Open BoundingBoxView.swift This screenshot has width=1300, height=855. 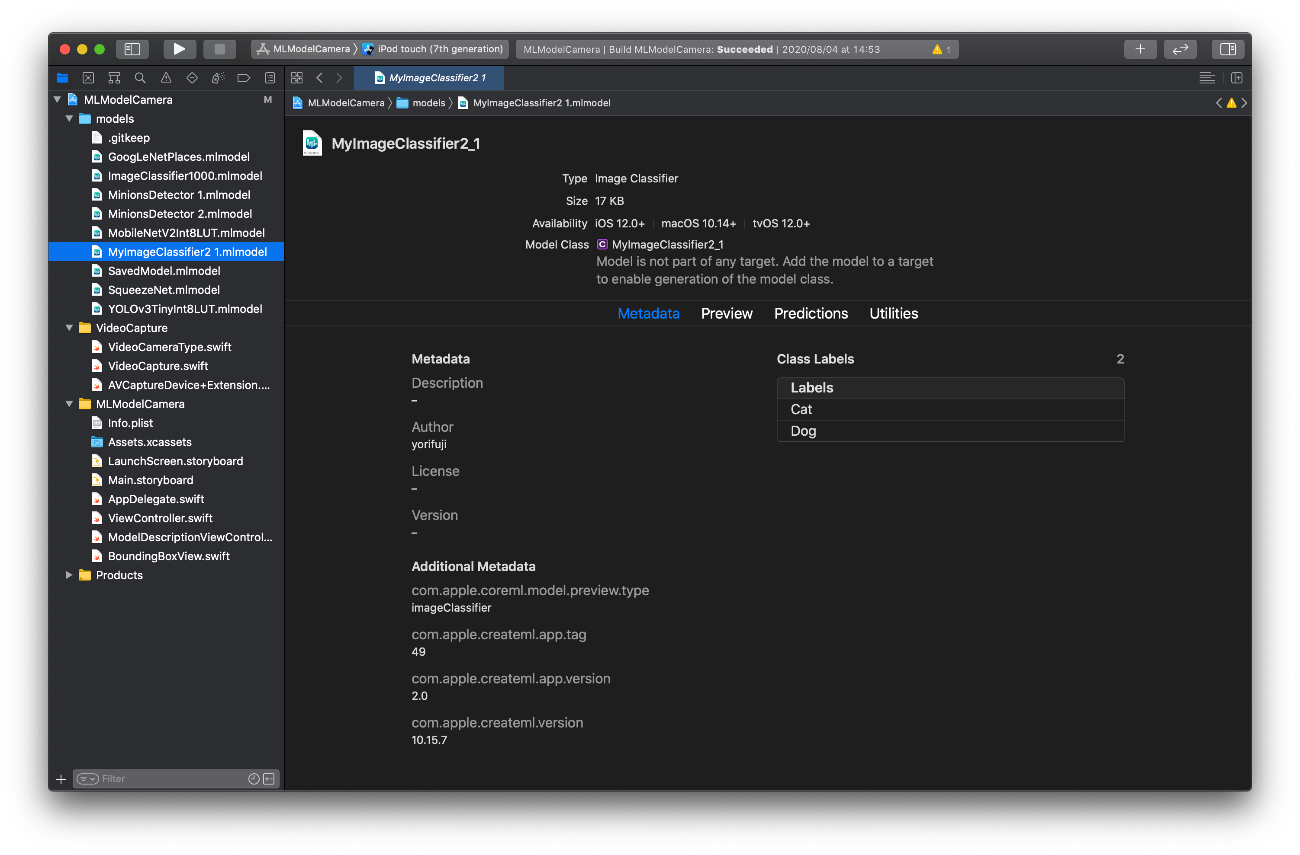point(169,556)
